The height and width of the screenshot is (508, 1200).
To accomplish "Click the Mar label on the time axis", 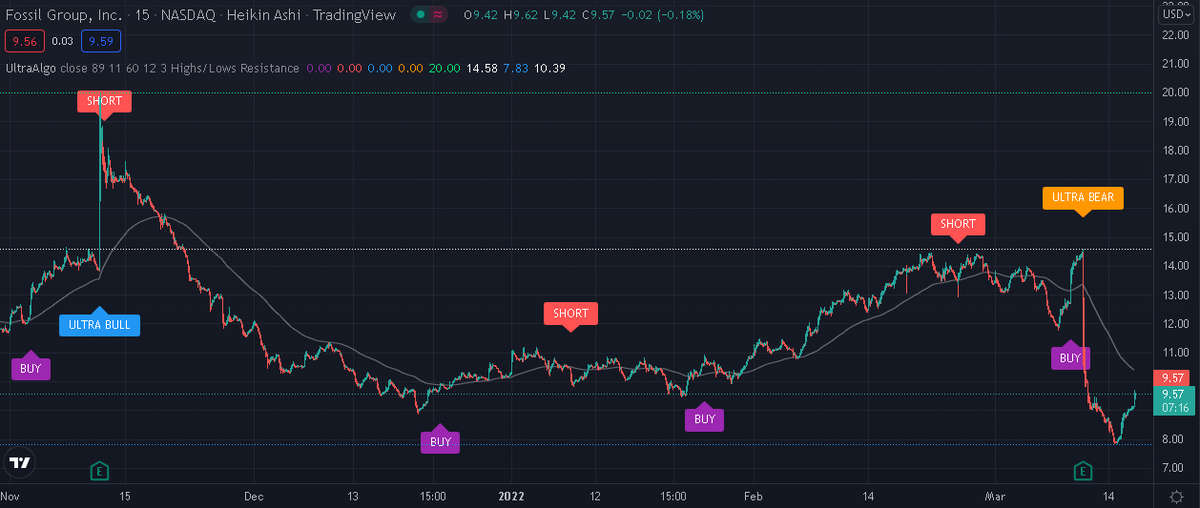I will click(996, 496).
